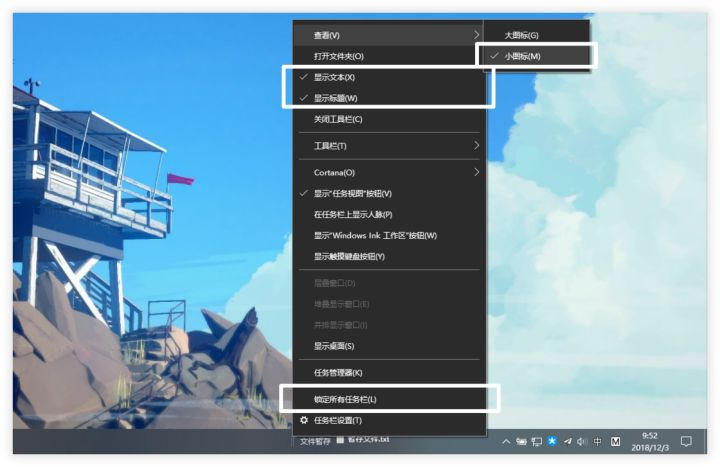Click the paper plane tray icon
This screenshot has width=720, height=467.
pos(568,441)
